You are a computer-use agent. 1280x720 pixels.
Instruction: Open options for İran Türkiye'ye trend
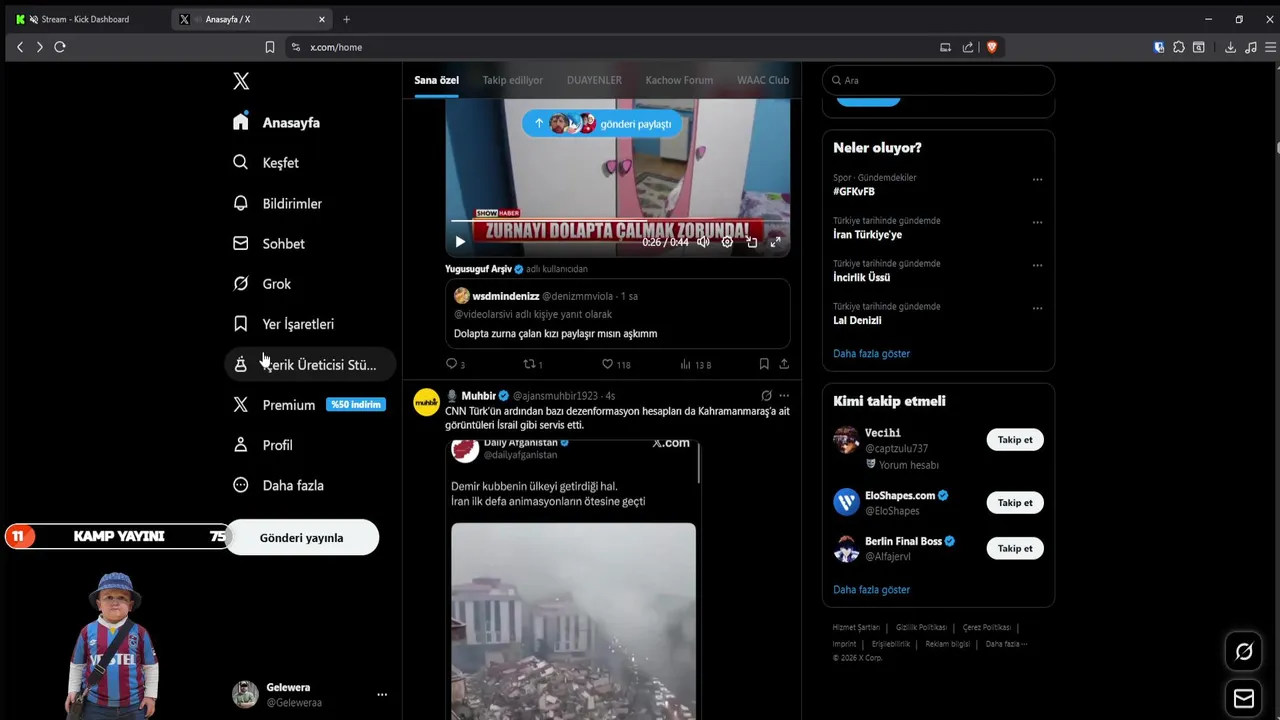1037,223
